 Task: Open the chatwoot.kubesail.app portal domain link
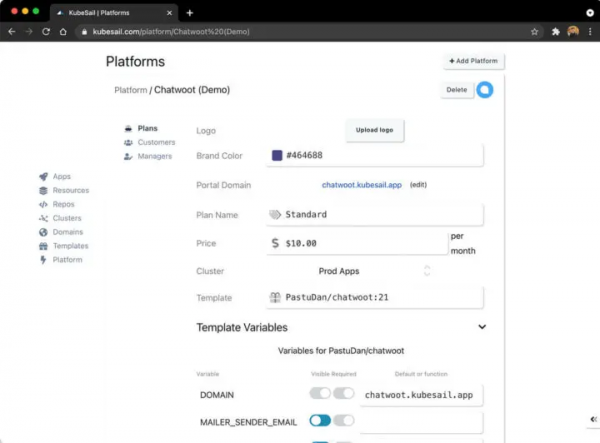(x=361, y=185)
